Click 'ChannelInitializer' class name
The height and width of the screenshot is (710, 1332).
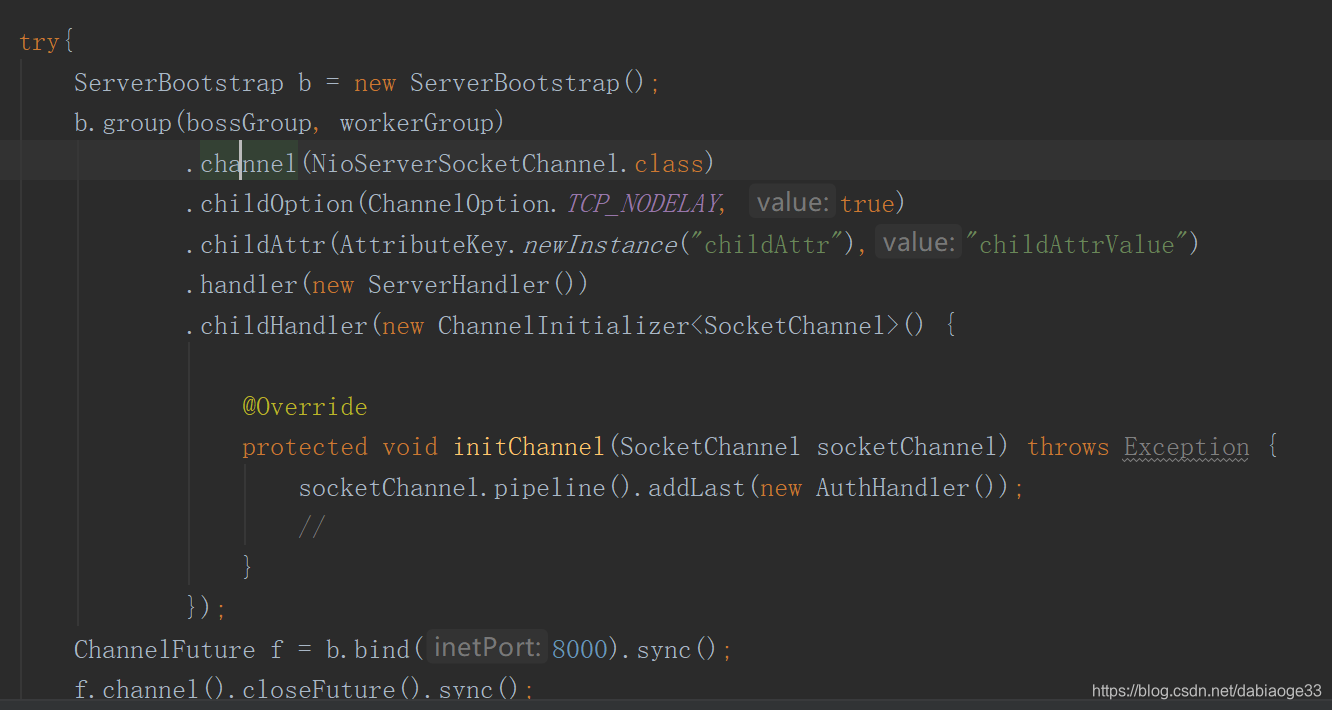564,326
